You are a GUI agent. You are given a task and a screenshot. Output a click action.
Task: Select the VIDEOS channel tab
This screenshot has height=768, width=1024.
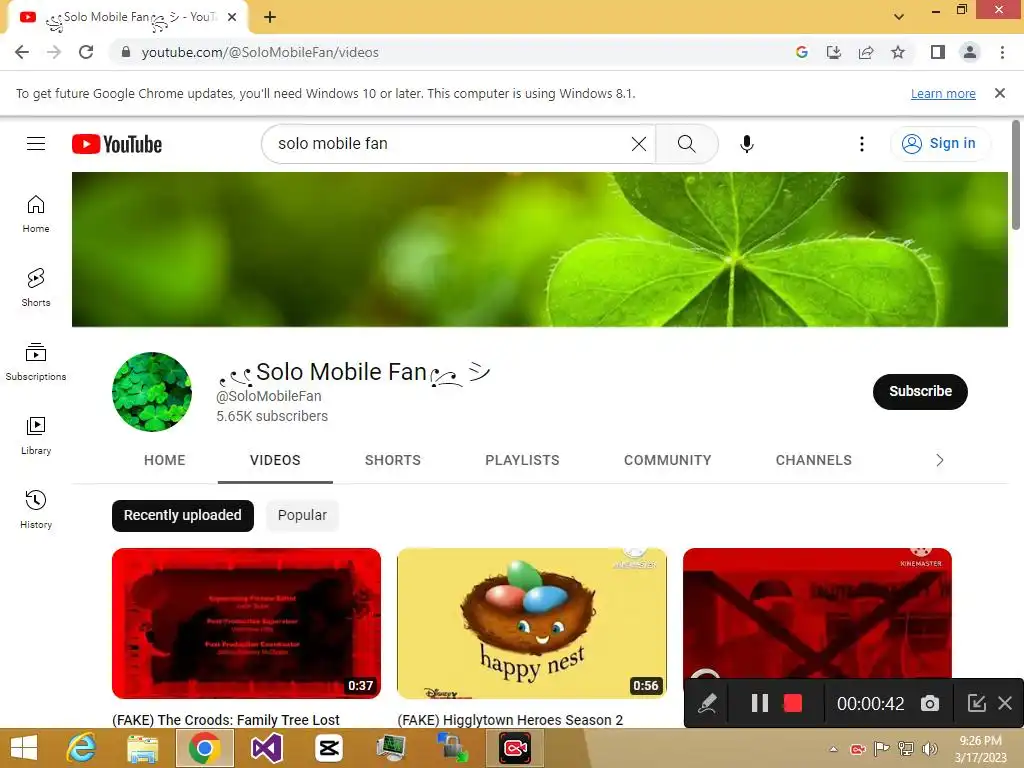click(275, 460)
